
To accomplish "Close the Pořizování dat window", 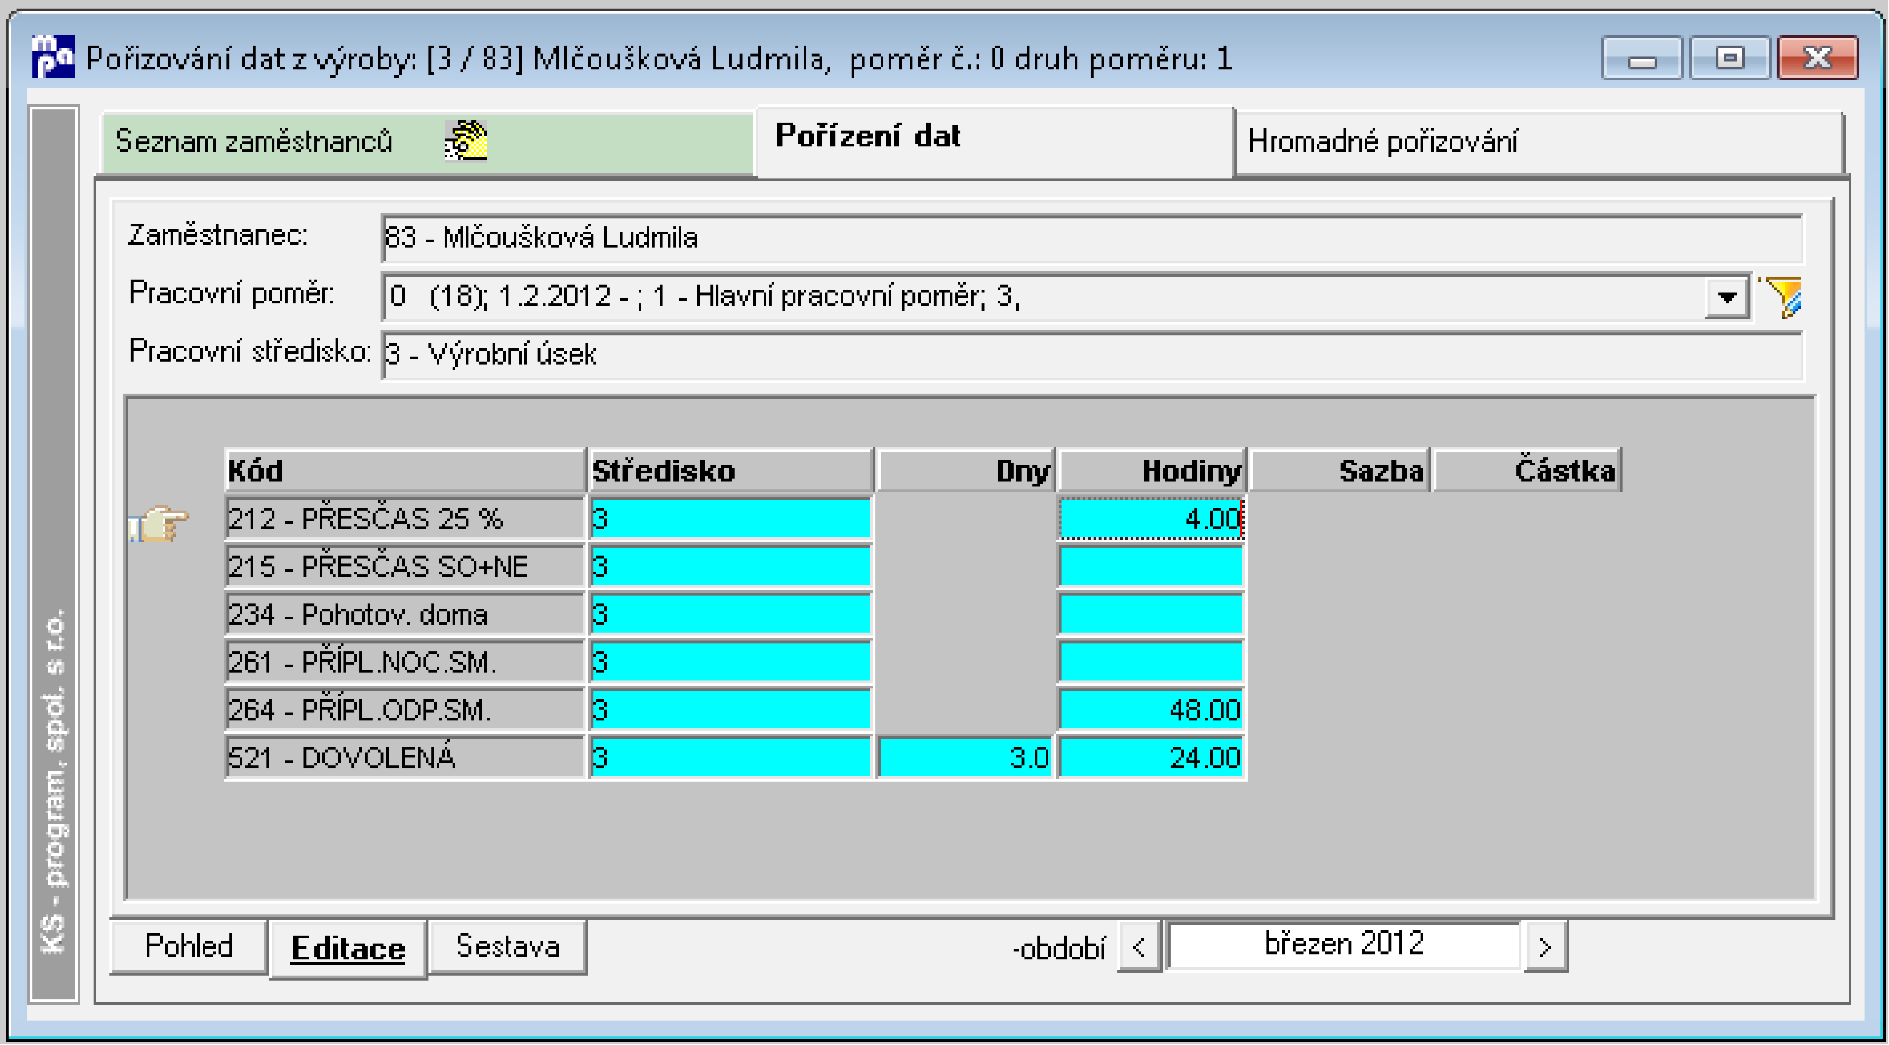I will pos(1818,59).
